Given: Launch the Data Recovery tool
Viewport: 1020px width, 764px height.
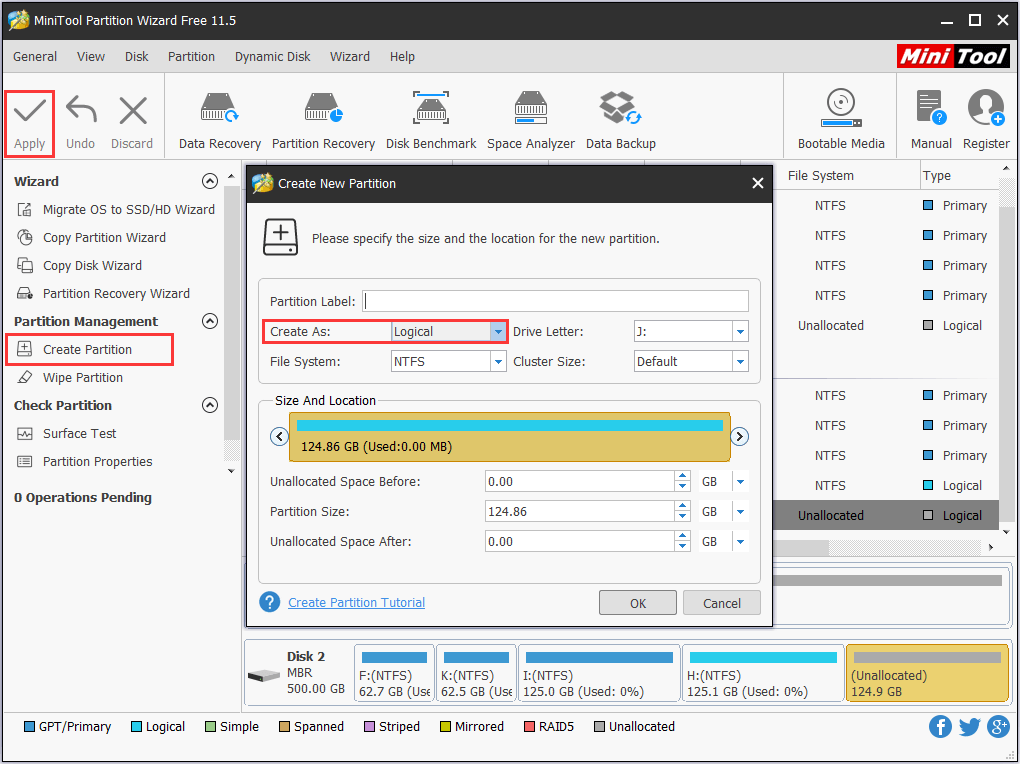Looking at the screenshot, I should pos(220,121).
